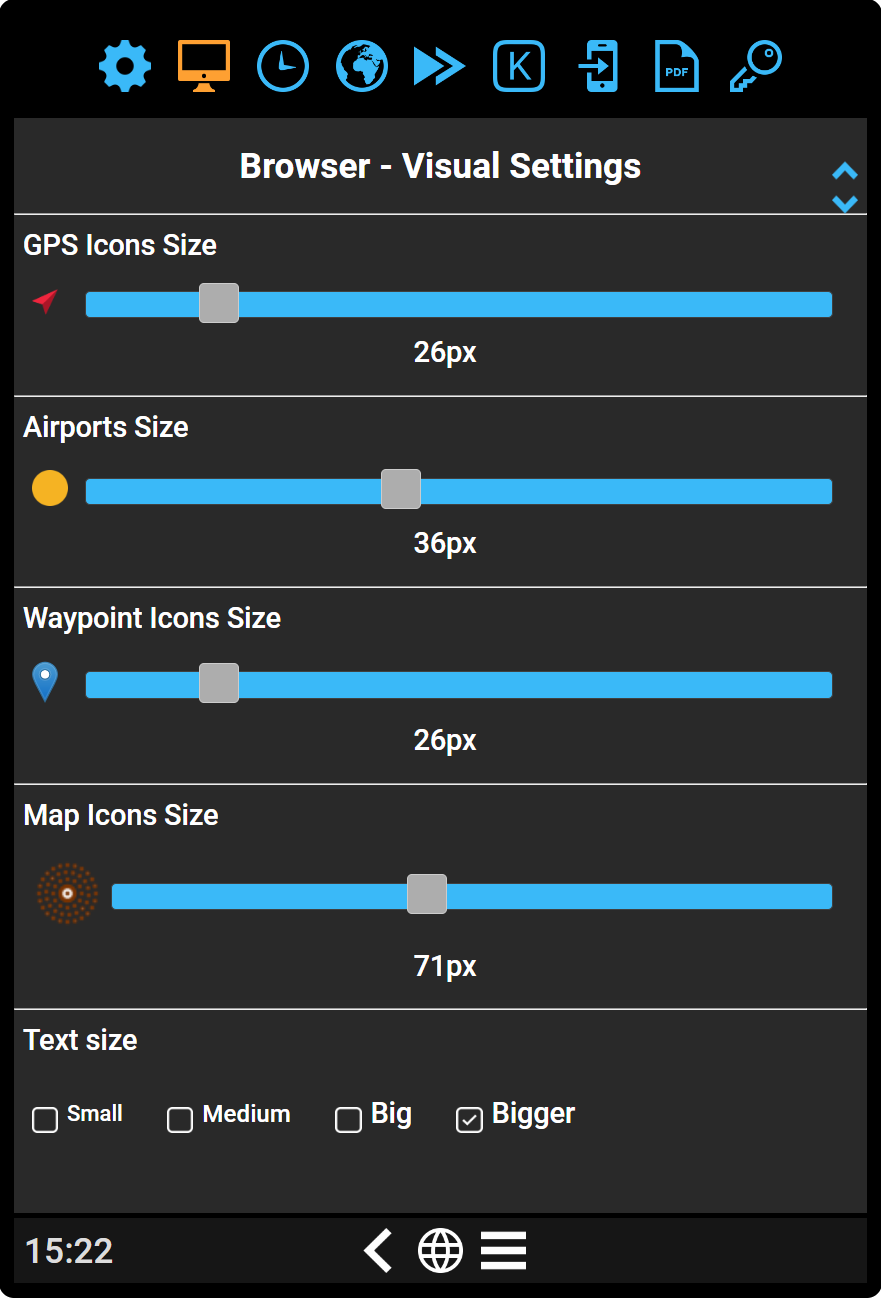Enable the Small text size checkbox
Viewport: 881px width, 1298px height.
click(x=44, y=1120)
